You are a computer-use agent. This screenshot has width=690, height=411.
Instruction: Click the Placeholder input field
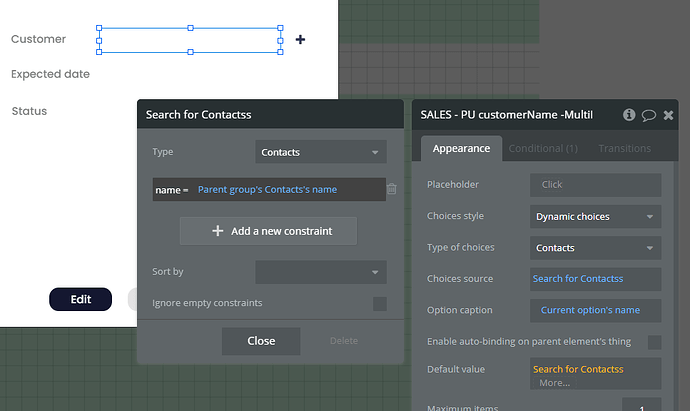tap(595, 185)
